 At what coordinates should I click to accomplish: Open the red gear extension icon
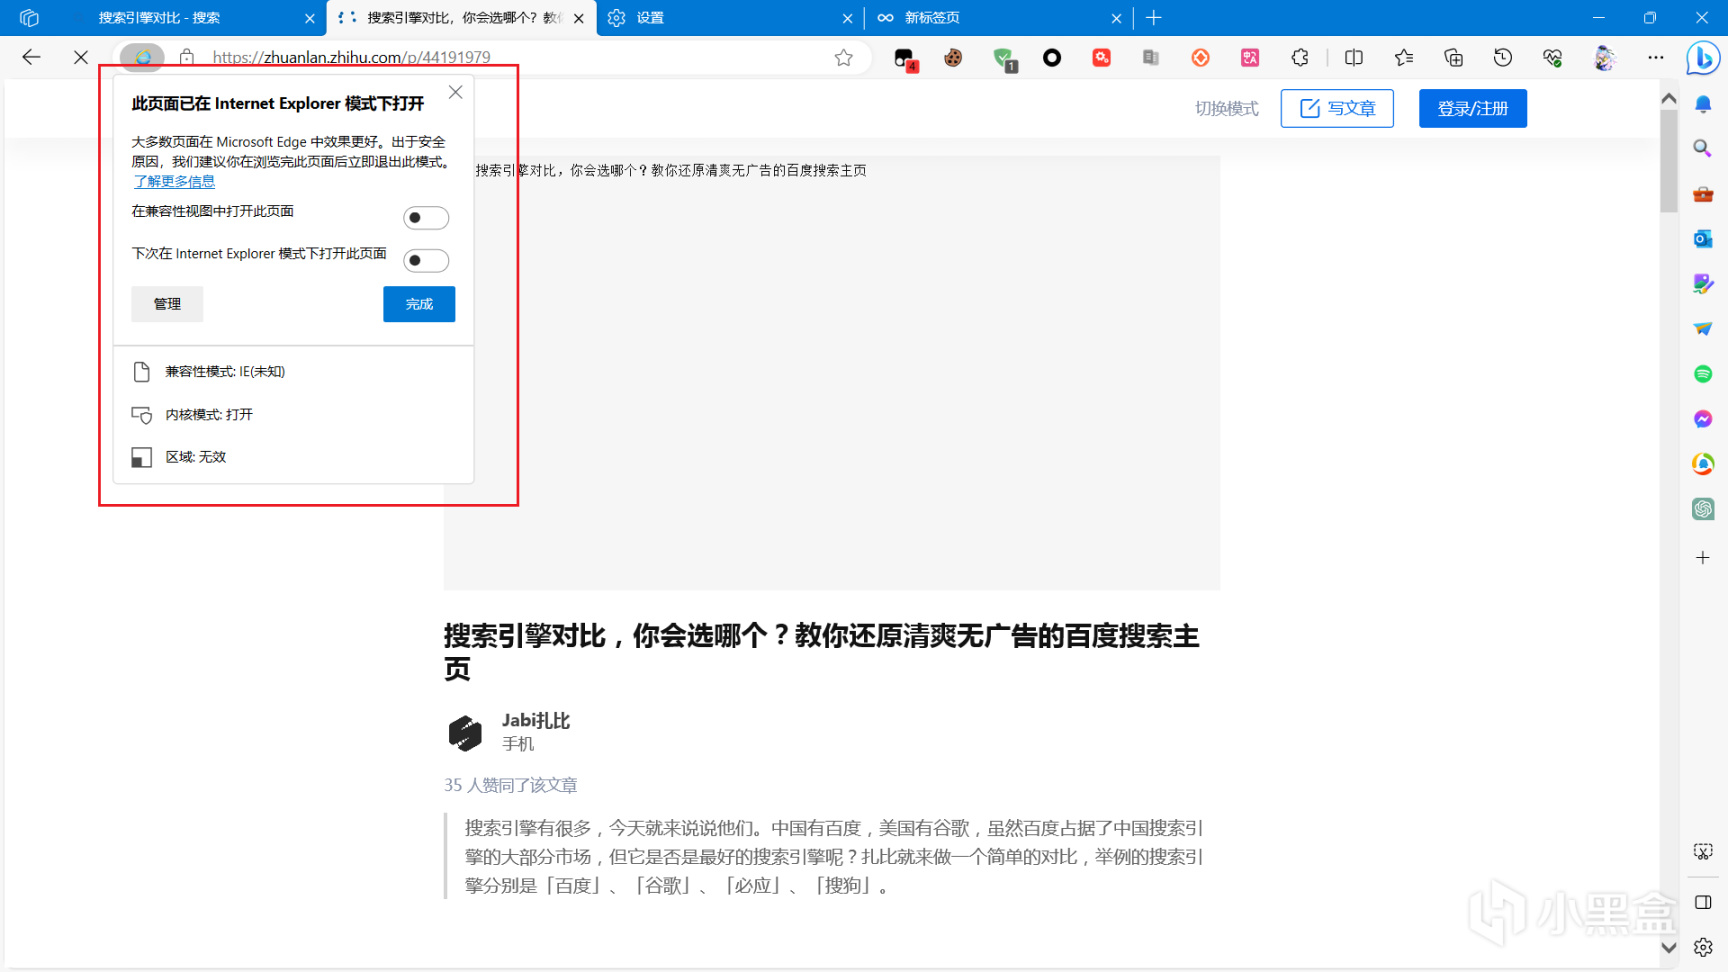[x=1101, y=58]
